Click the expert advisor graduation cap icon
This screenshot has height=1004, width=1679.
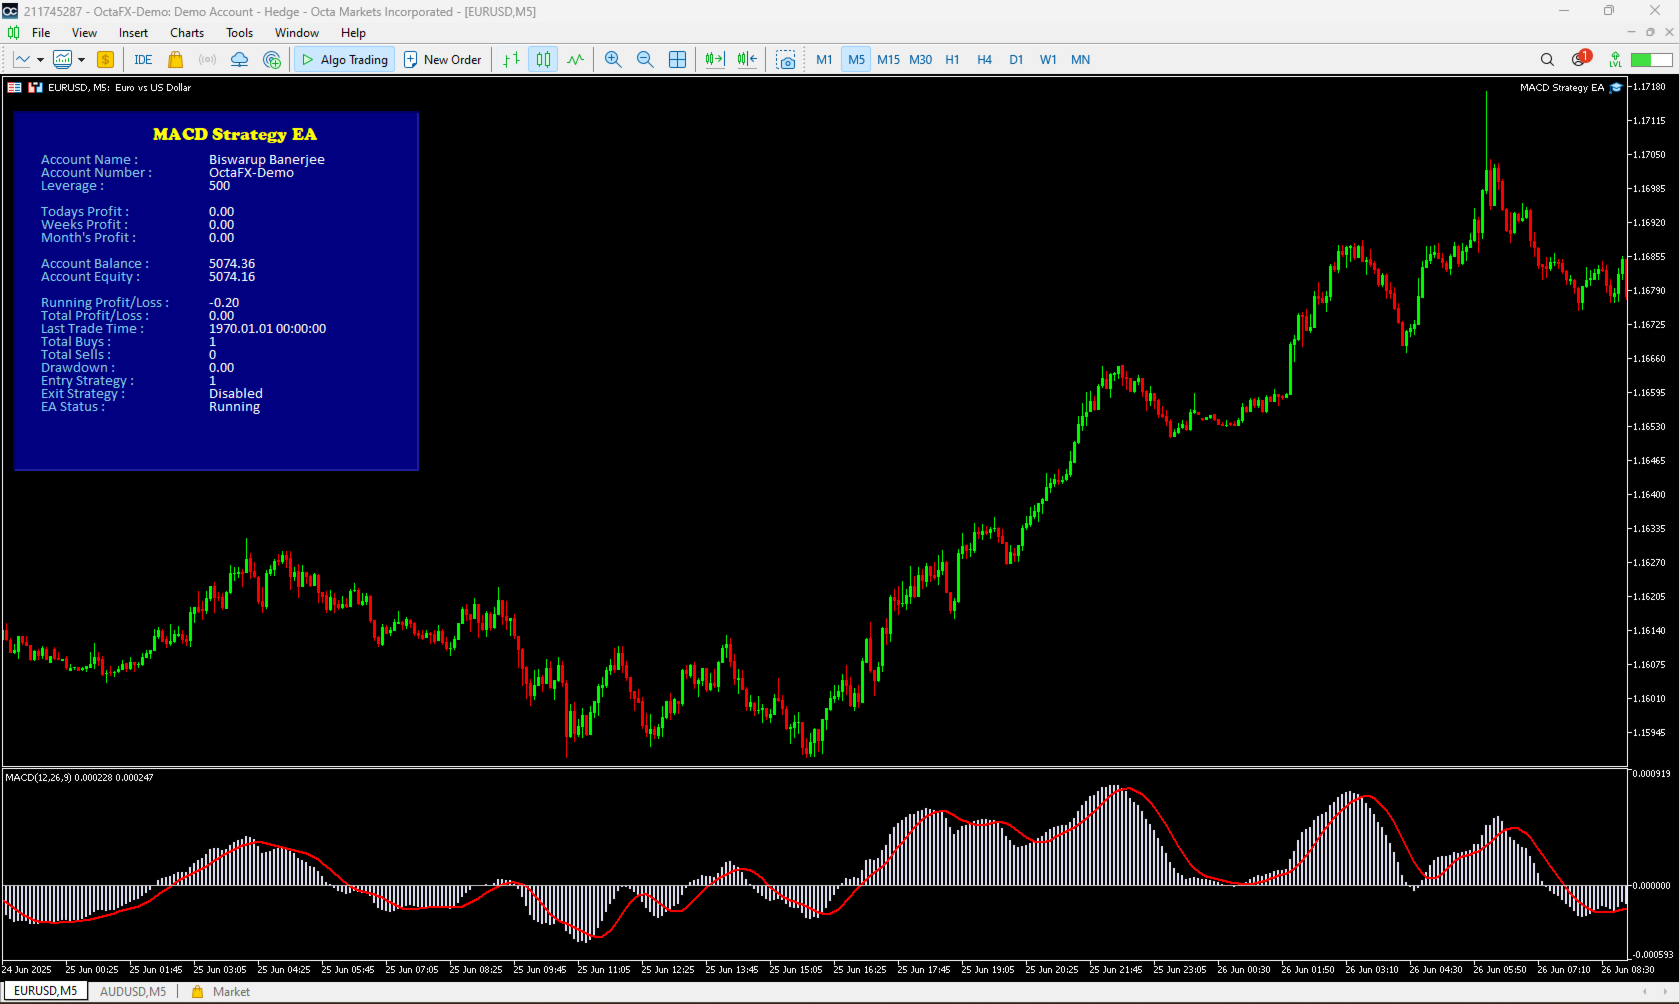1616,88
